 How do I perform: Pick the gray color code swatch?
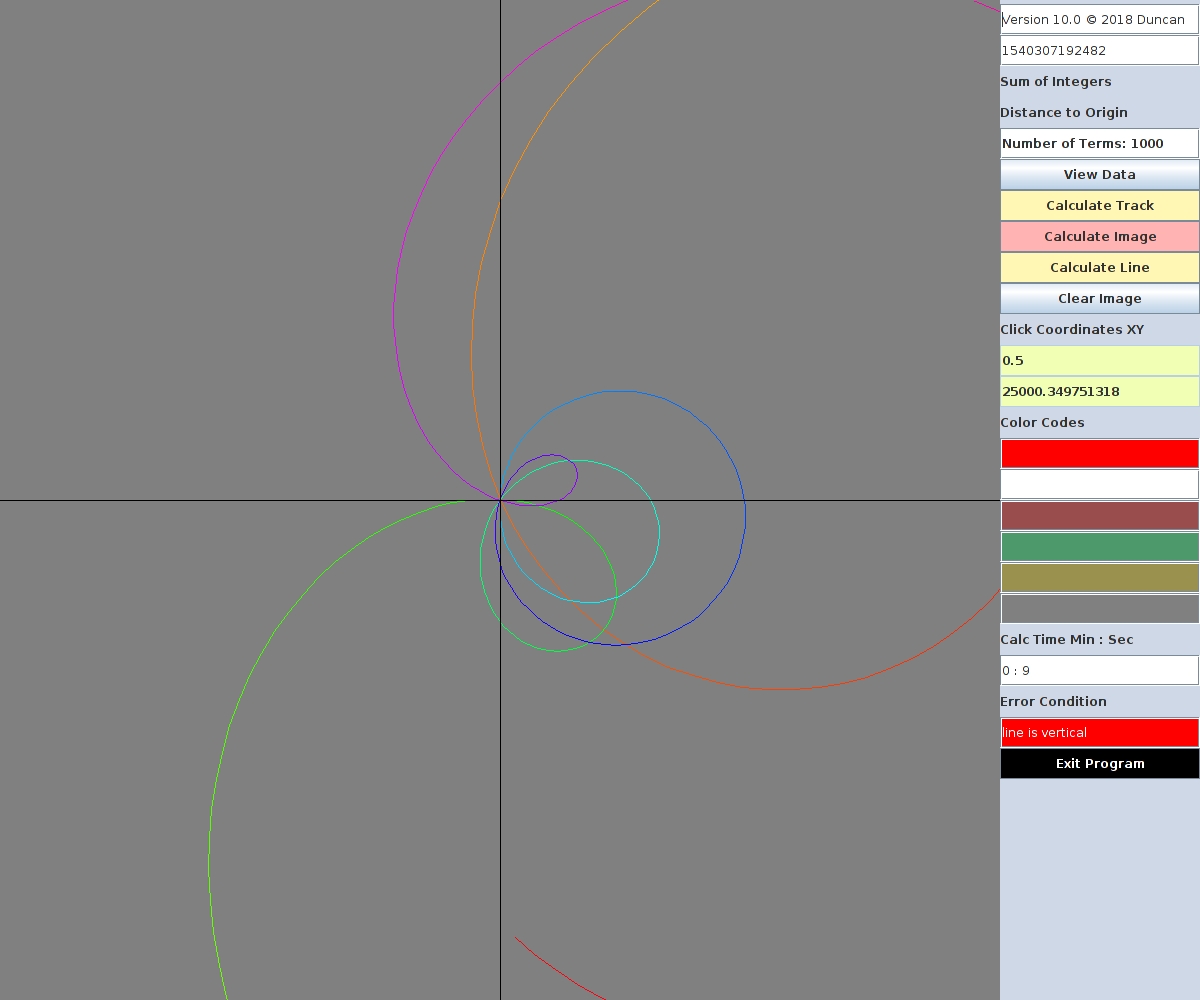pos(1099,608)
